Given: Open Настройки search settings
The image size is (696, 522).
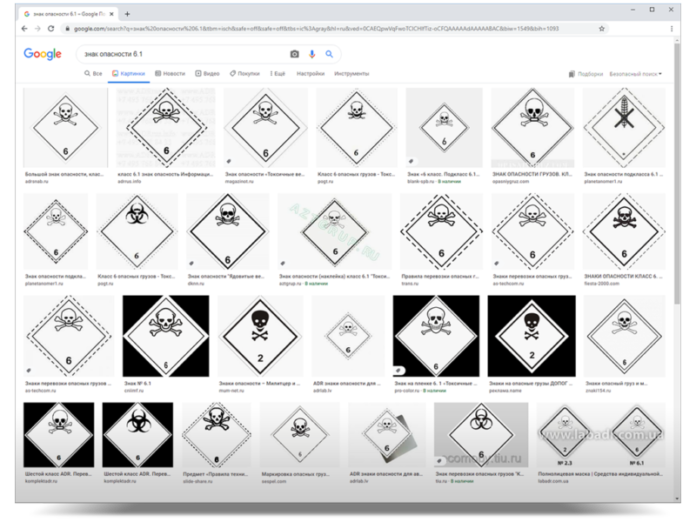Looking at the screenshot, I should point(310,74).
